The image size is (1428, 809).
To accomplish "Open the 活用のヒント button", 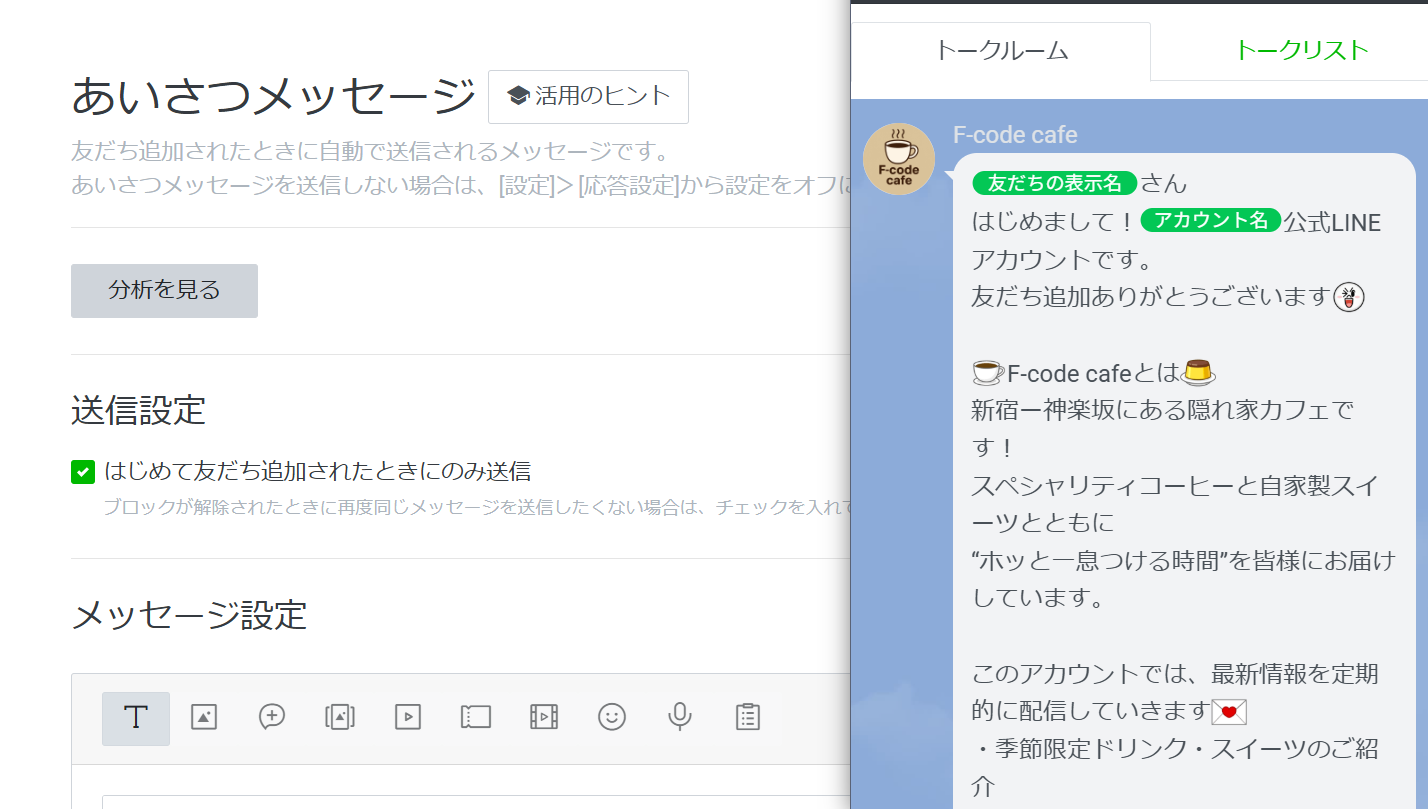I will pyautogui.click(x=588, y=97).
